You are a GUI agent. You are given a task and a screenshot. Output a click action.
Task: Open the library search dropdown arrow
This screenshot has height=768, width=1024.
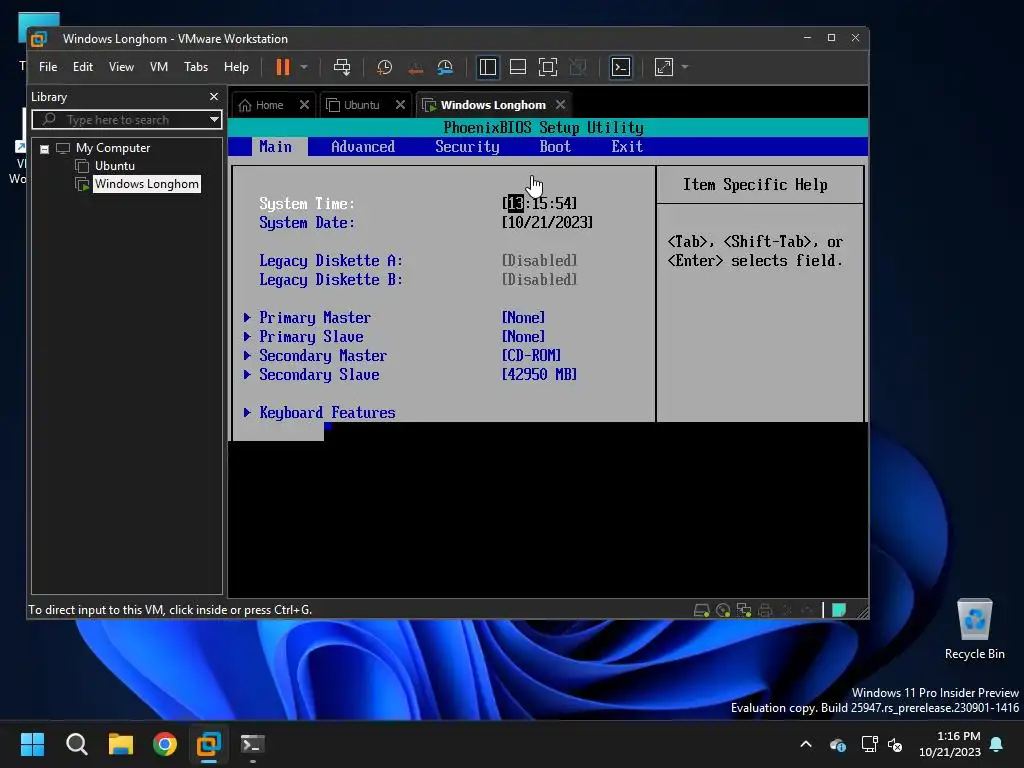click(x=214, y=120)
